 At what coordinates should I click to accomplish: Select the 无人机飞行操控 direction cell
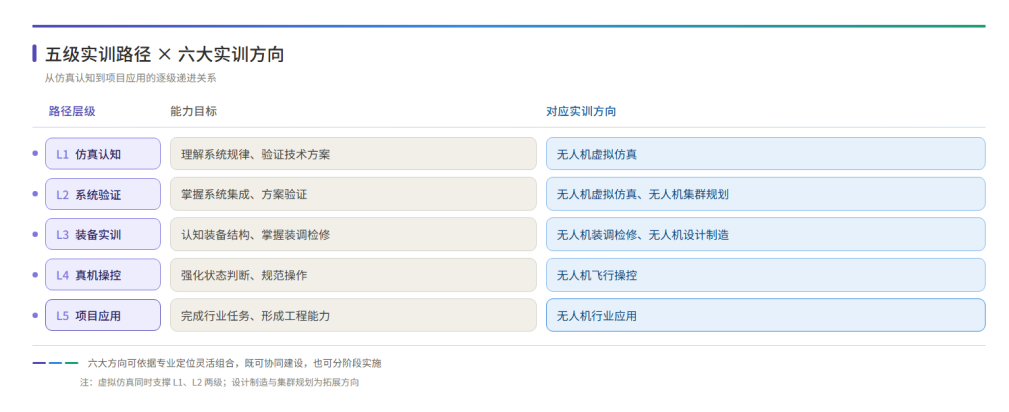tap(766, 275)
